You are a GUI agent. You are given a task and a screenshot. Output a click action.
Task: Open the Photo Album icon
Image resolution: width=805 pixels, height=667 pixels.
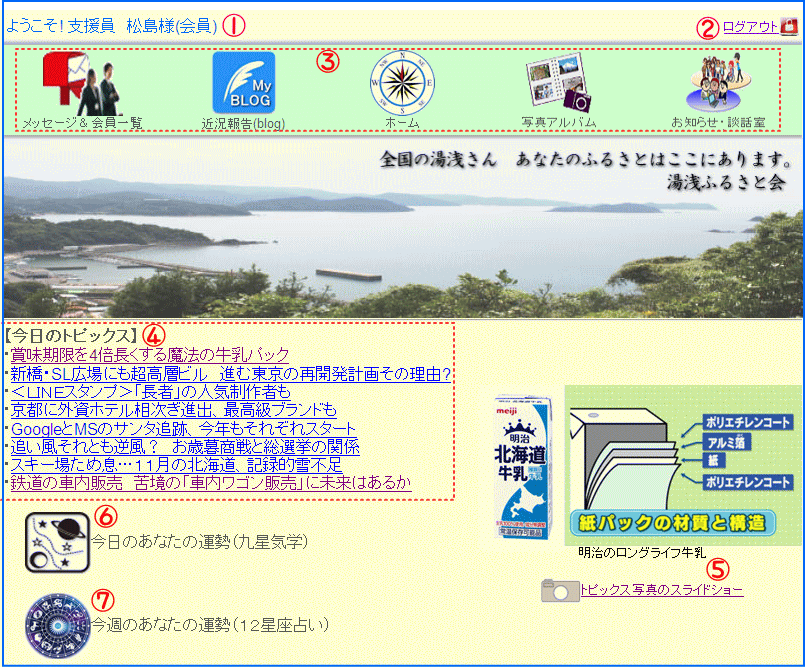(558, 82)
